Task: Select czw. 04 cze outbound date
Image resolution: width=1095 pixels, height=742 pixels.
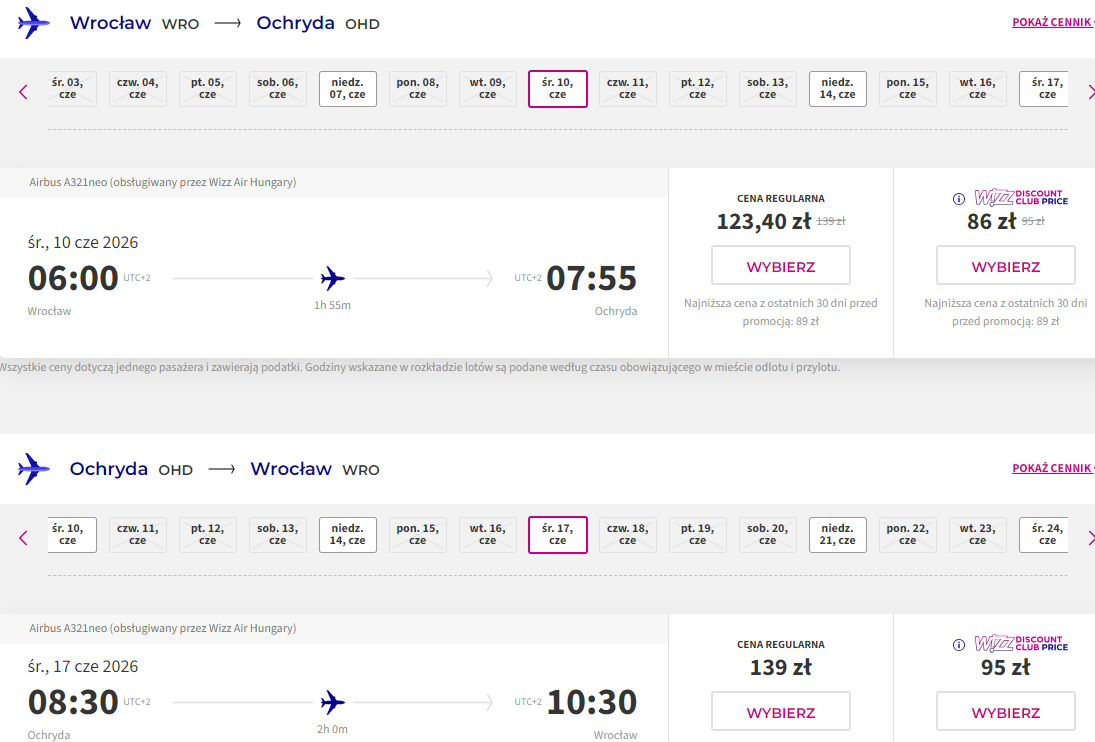Action: (138, 89)
